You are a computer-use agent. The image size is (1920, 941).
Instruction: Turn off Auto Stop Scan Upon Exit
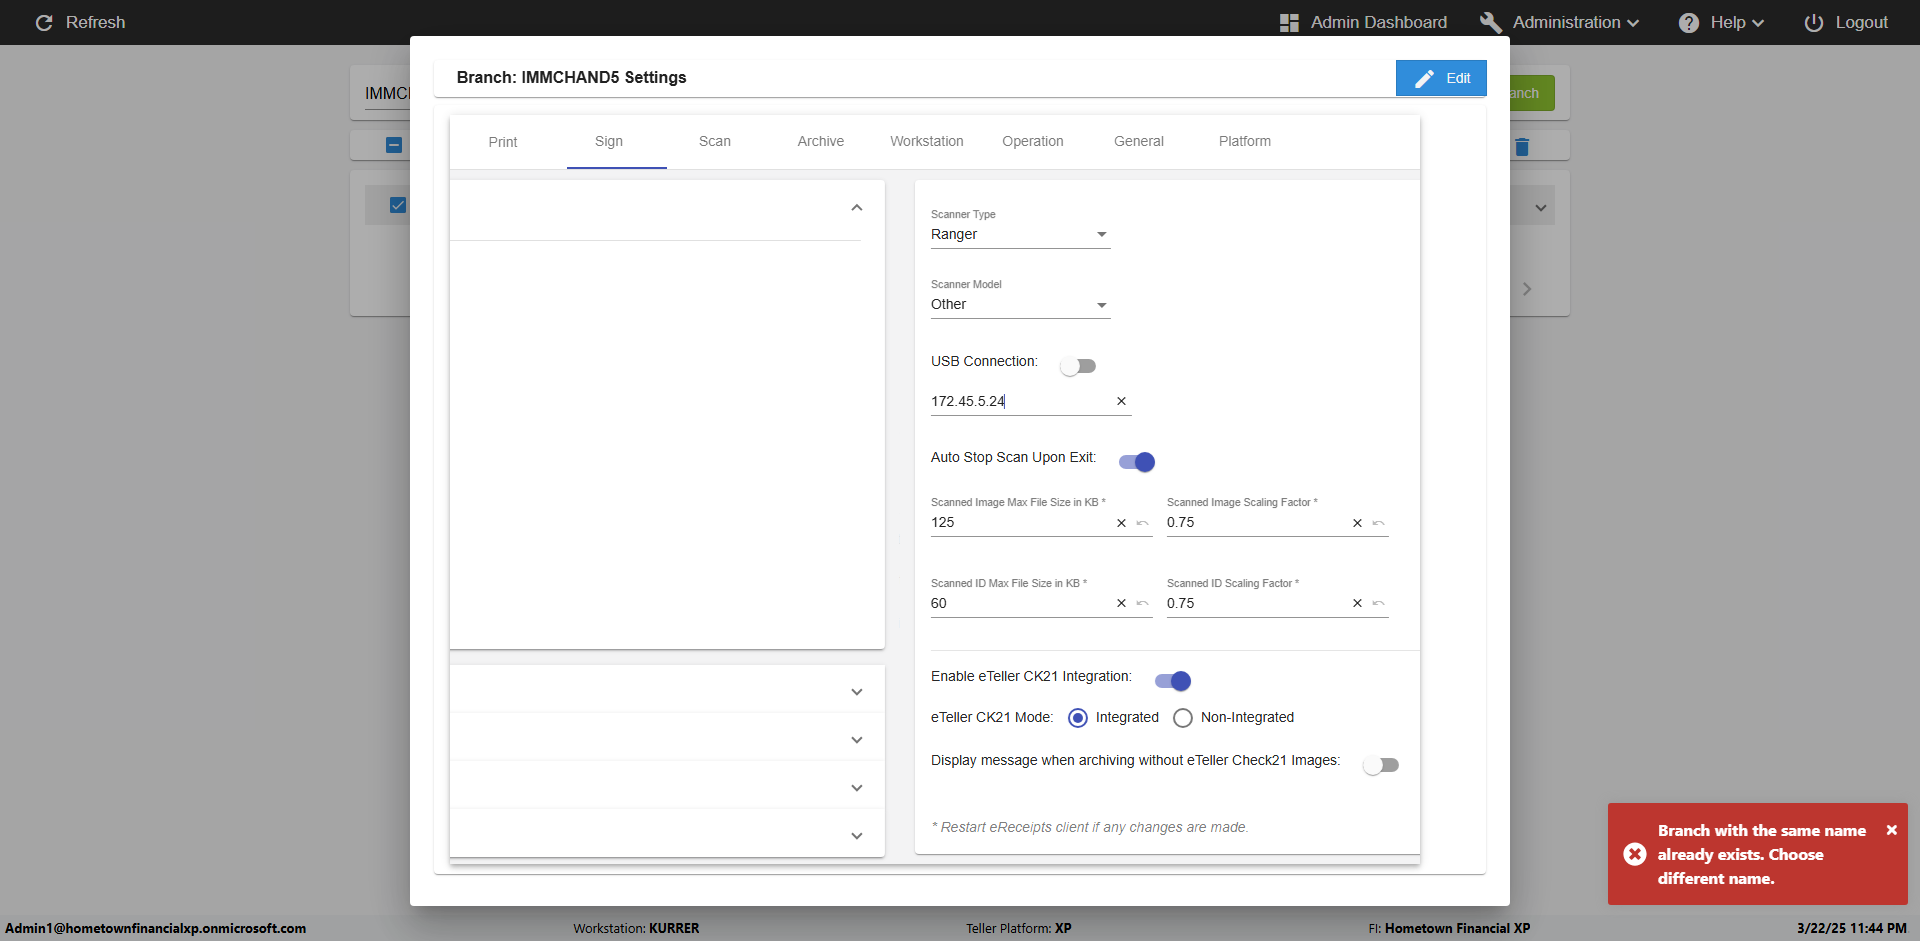(x=1137, y=462)
